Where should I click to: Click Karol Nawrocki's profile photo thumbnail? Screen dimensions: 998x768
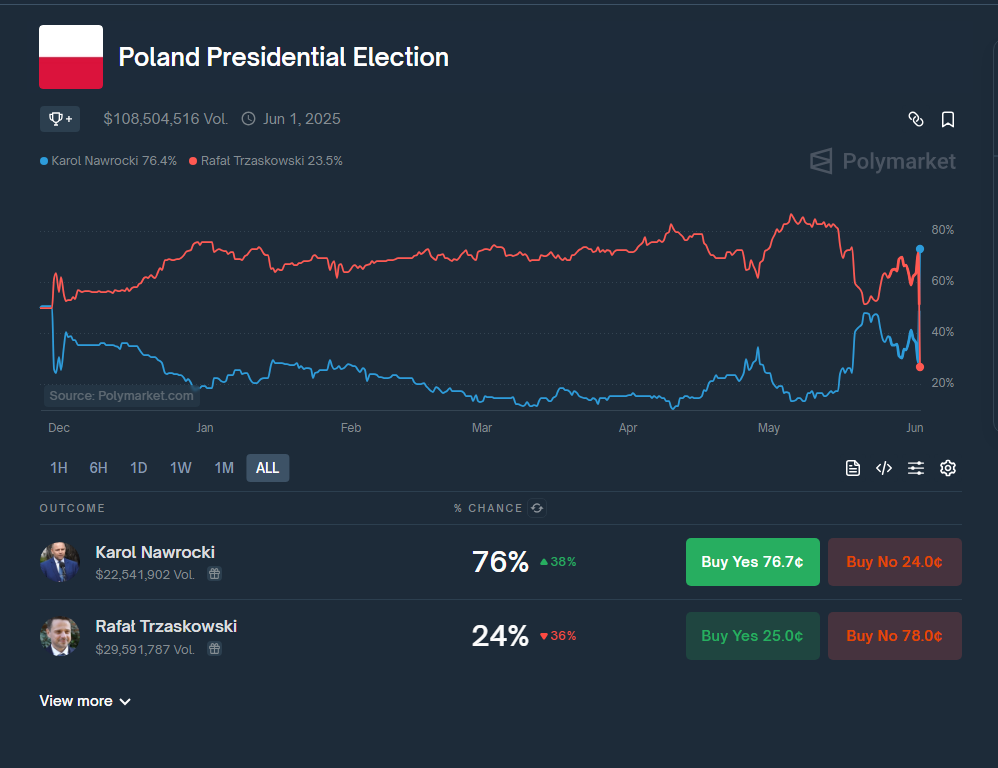pyautogui.click(x=59, y=562)
